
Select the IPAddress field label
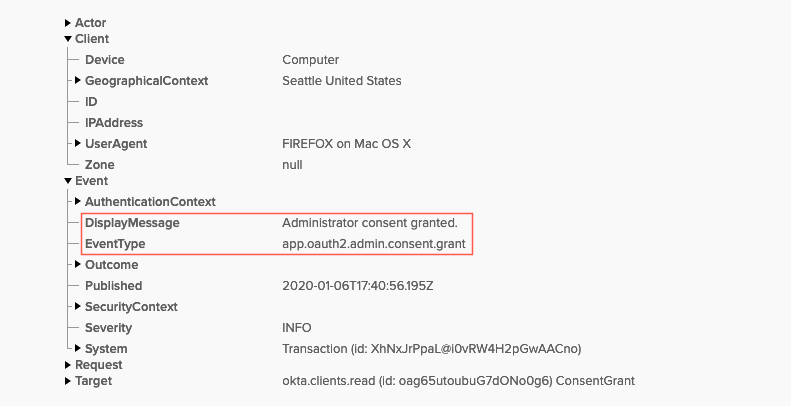114,123
